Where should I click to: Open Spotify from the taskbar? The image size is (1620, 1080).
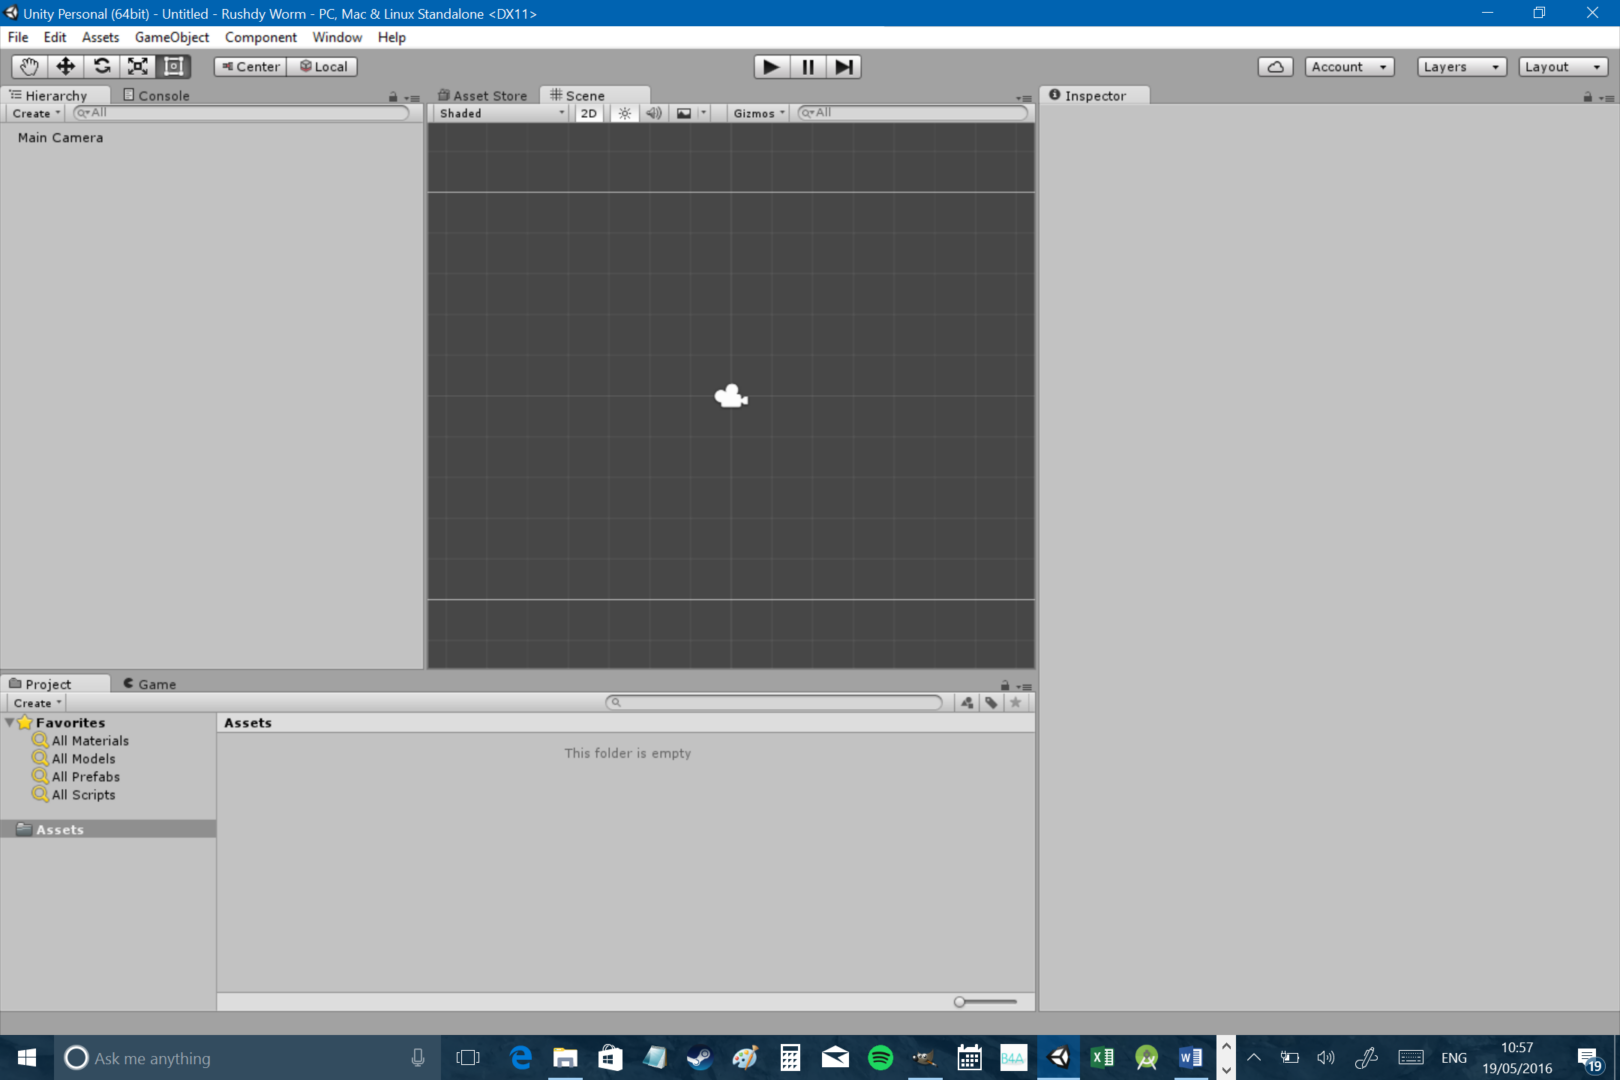point(880,1057)
